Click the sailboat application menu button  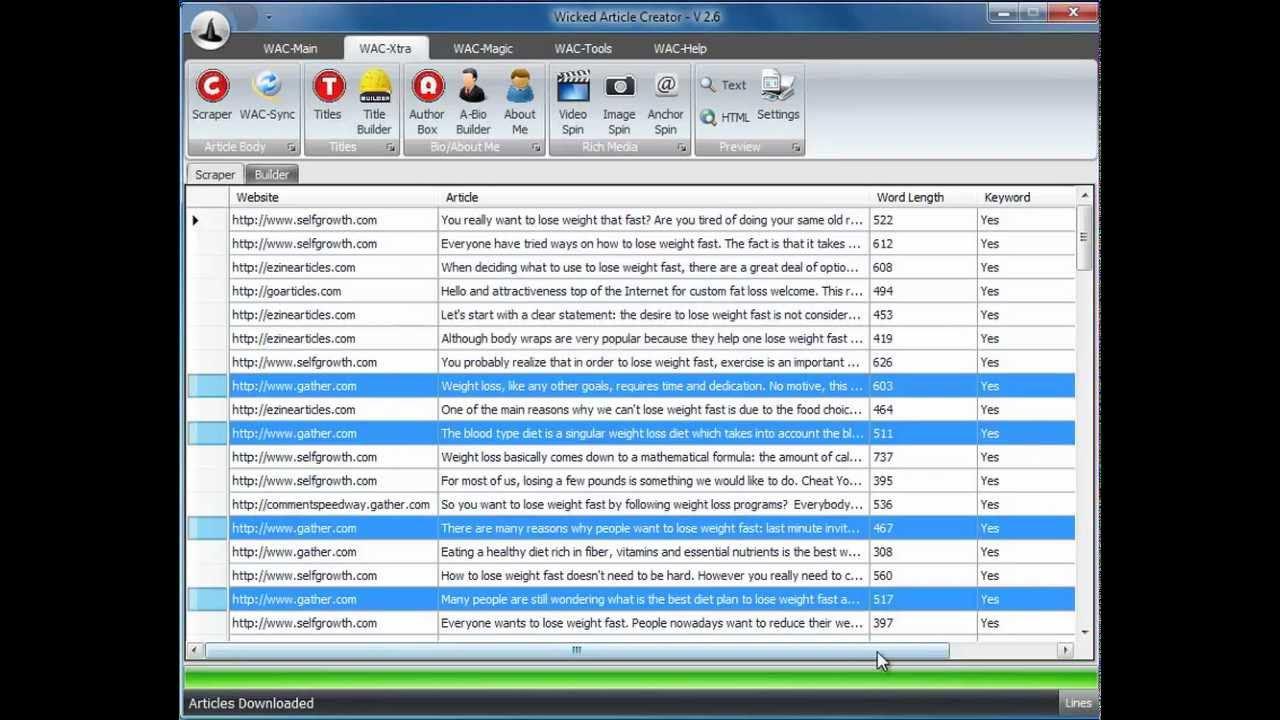tap(210, 29)
